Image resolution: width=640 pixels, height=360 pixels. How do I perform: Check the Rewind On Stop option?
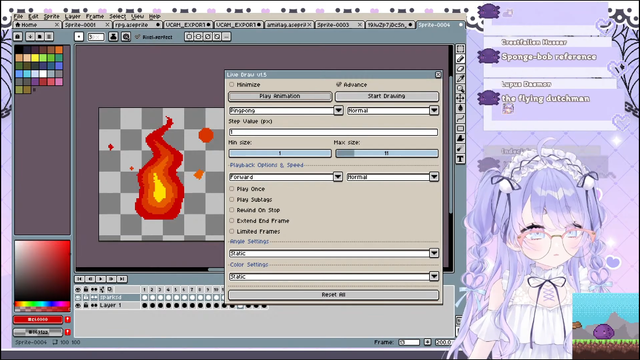tap(231, 210)
